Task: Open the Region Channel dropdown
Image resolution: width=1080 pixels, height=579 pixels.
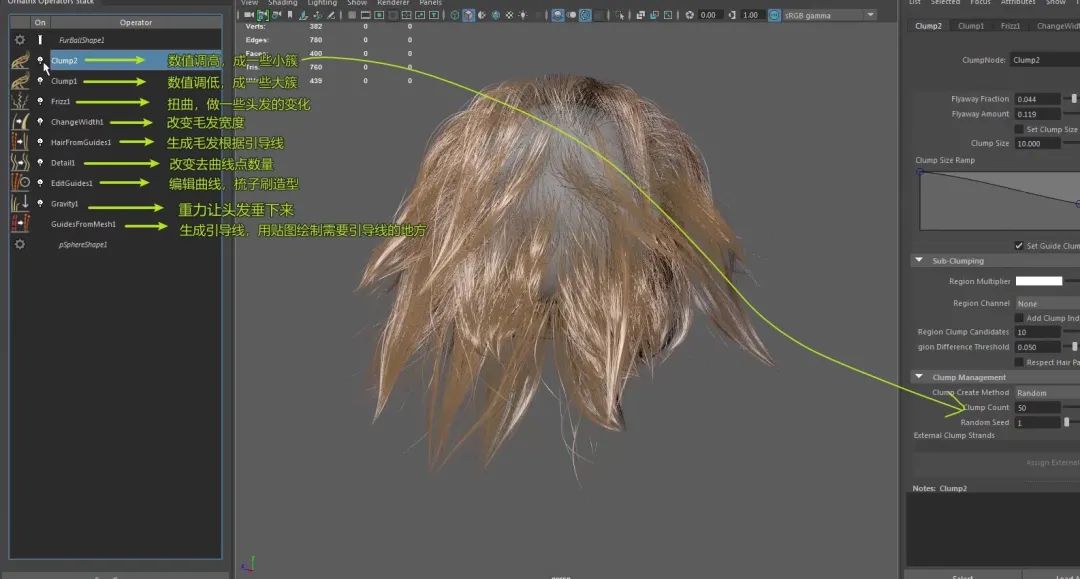Action: click(1046, 303)
